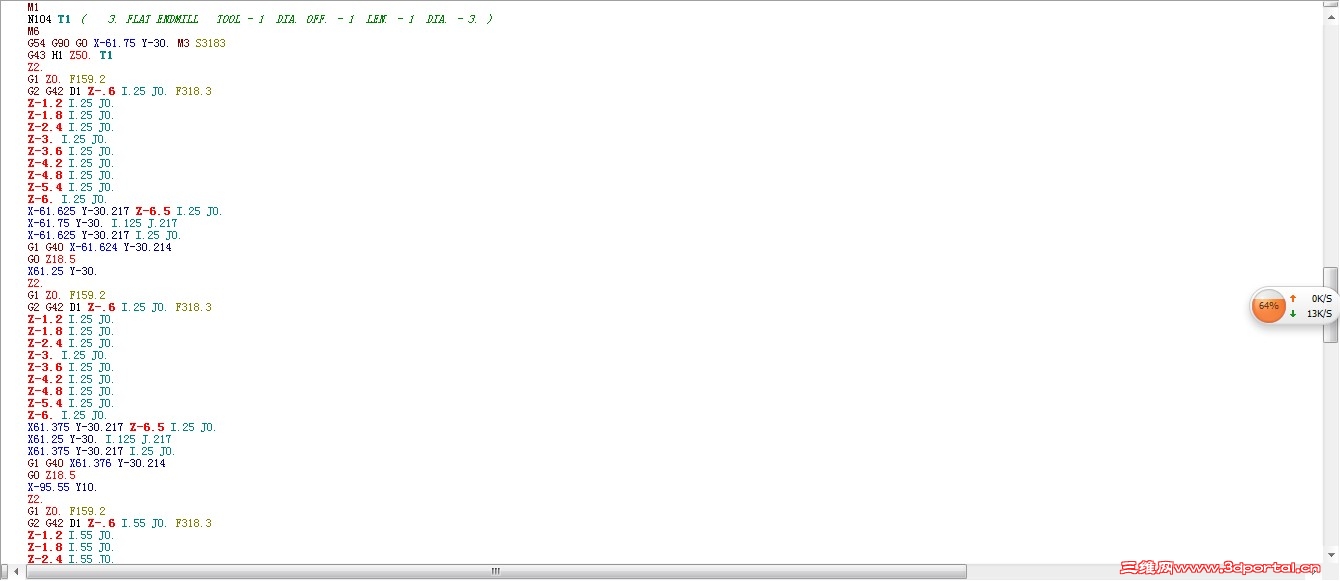Click the orange 64% memory floating ball

point(1268,305)
